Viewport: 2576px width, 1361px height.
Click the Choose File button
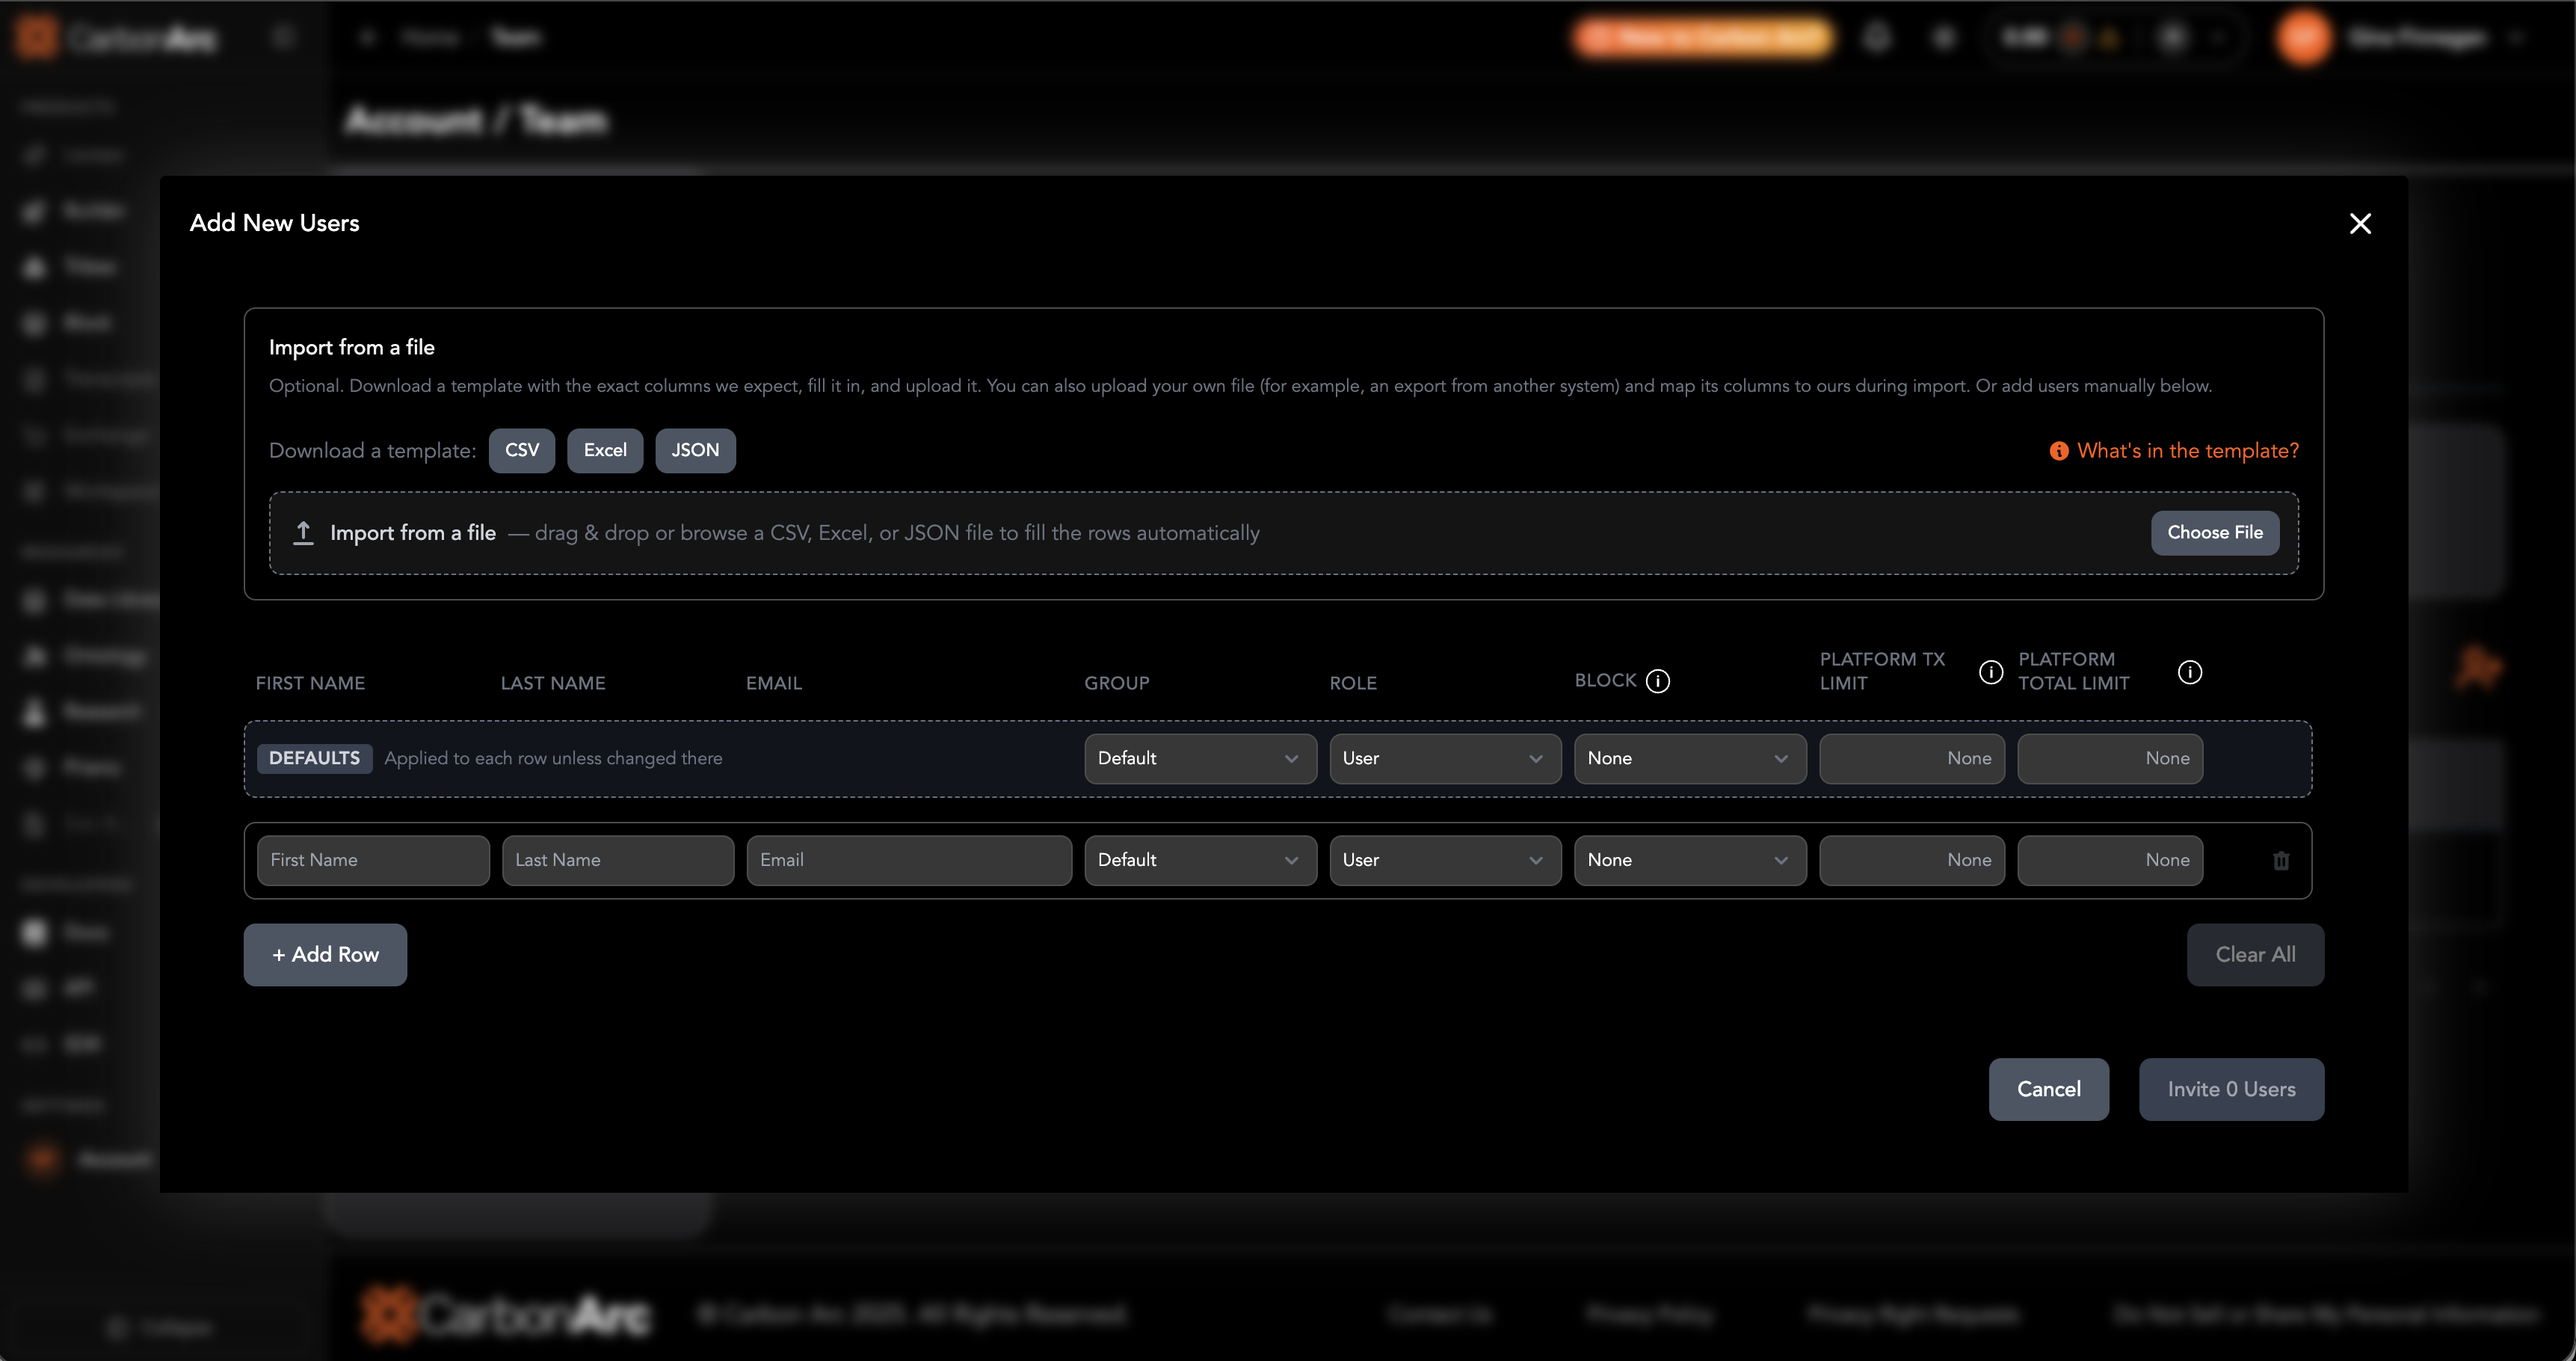[x=2215, y=533]
